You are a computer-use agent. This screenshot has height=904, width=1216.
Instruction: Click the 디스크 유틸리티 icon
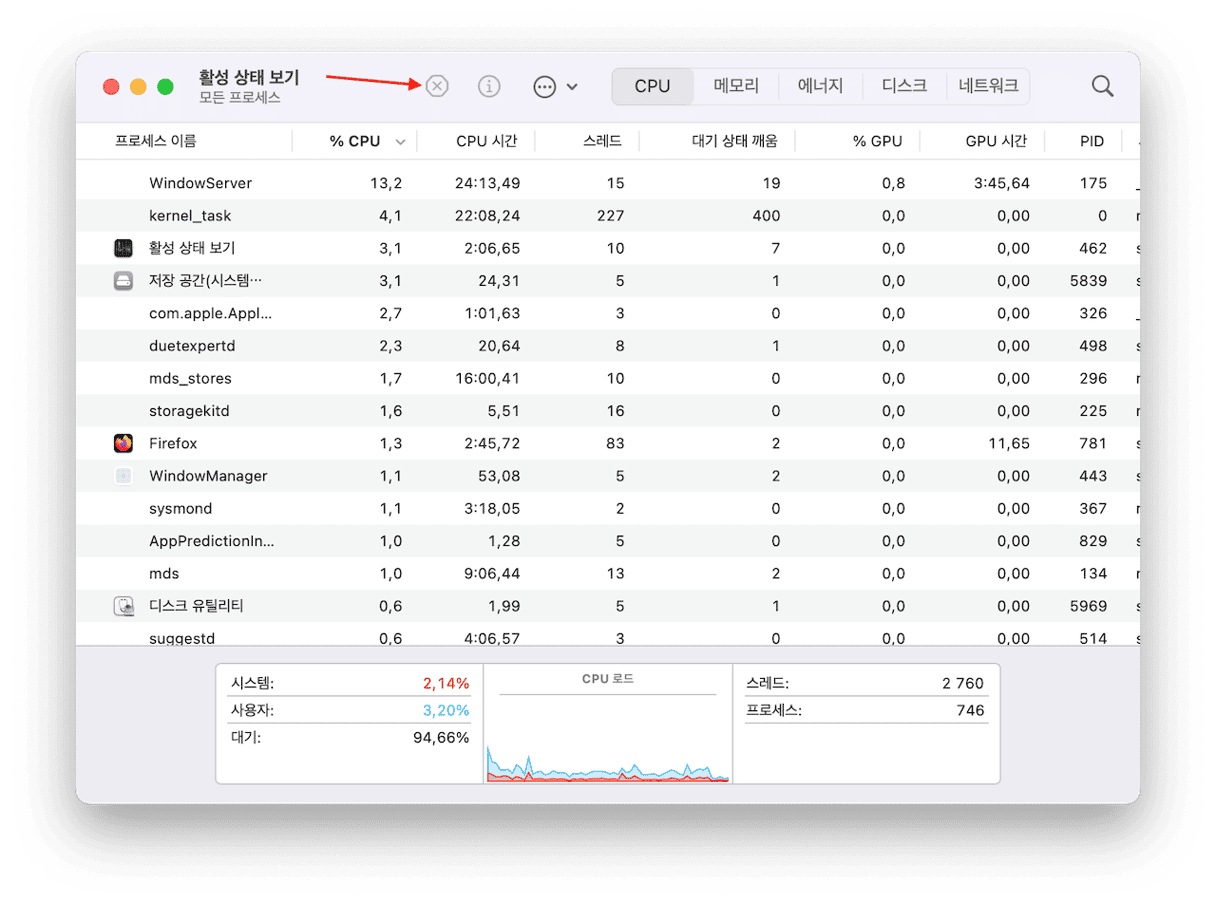123,606
